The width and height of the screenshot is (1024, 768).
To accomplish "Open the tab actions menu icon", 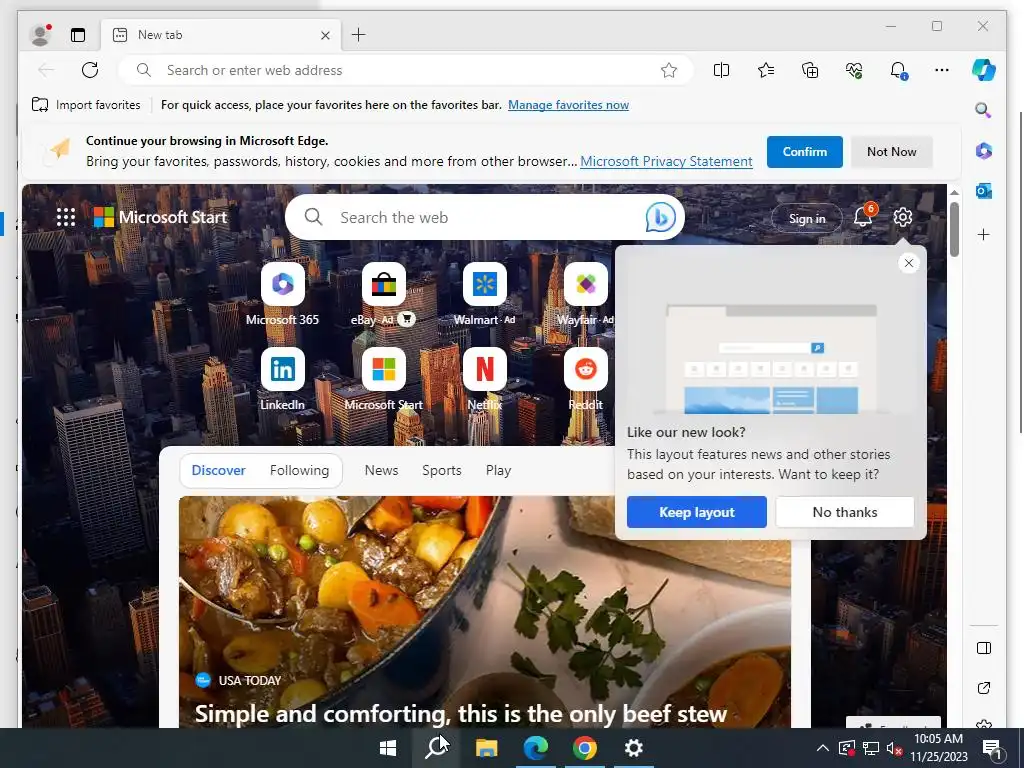I will click(78, 35).
